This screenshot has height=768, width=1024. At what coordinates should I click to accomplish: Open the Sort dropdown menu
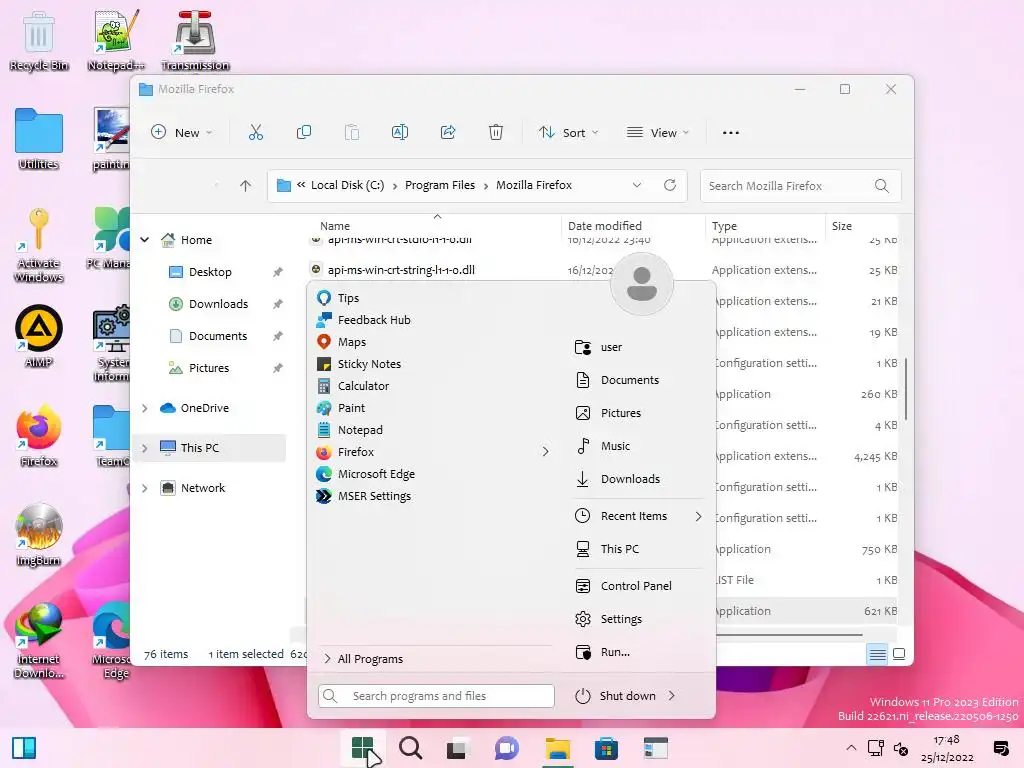pyautogui.click(x=568, y=133)
